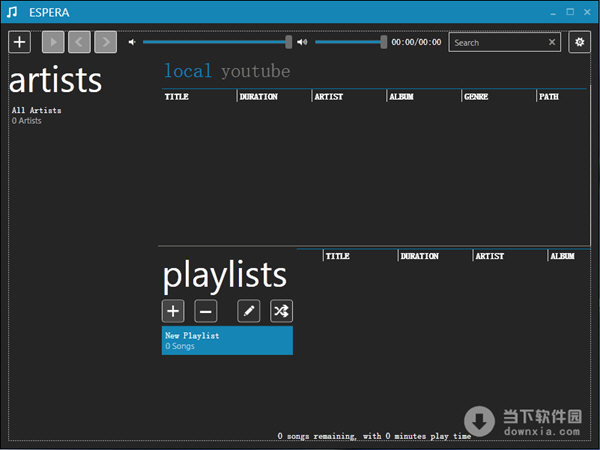This screenshot has height=450, width=600.
Task: Clear the search box with the X
Action: [x=552, y=42]
